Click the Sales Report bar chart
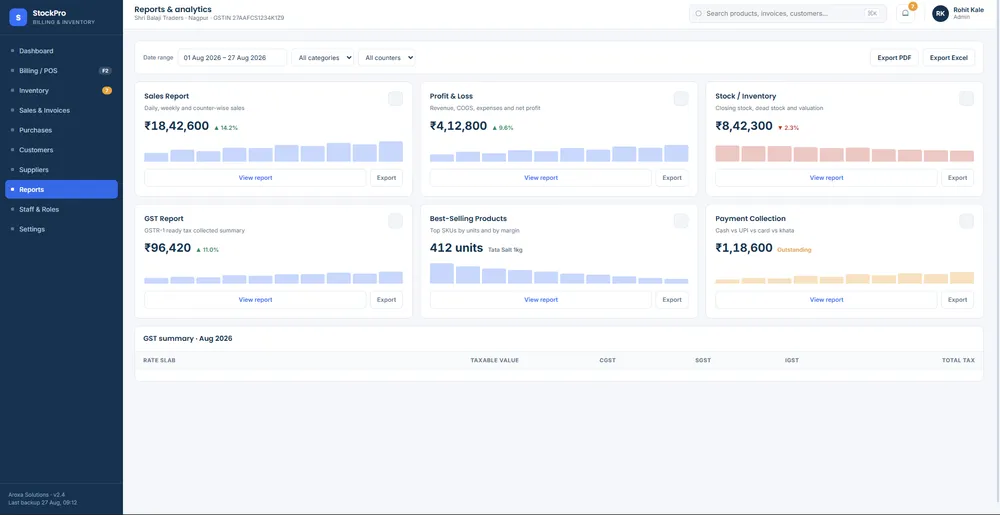The width and height of the screenshot is (1000, 515). (274, 152)
